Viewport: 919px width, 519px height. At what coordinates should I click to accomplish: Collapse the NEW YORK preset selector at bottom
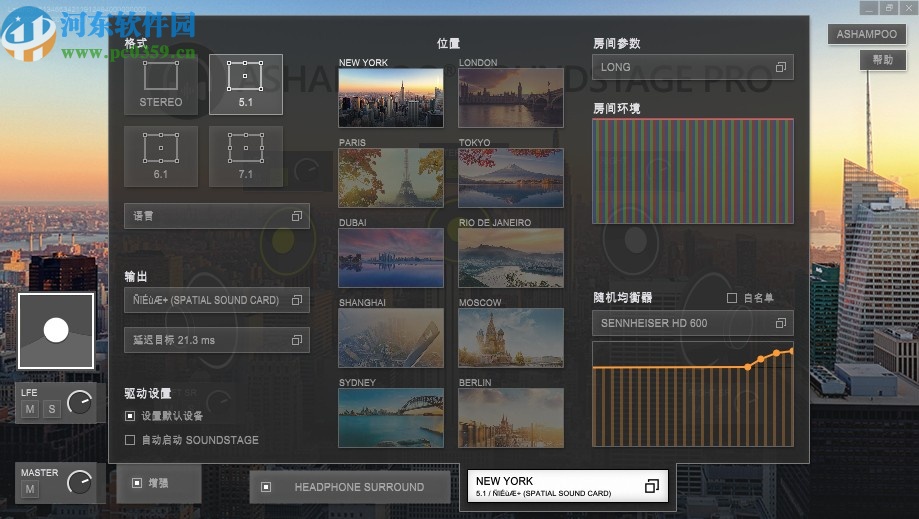(x=567, y=486)
